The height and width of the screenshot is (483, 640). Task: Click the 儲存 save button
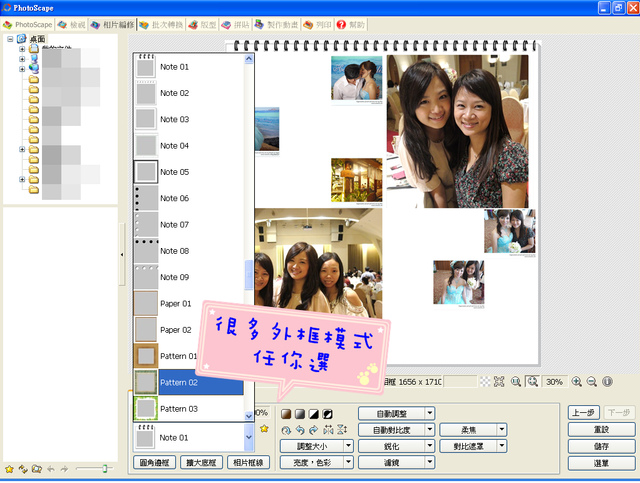point(601,446)
